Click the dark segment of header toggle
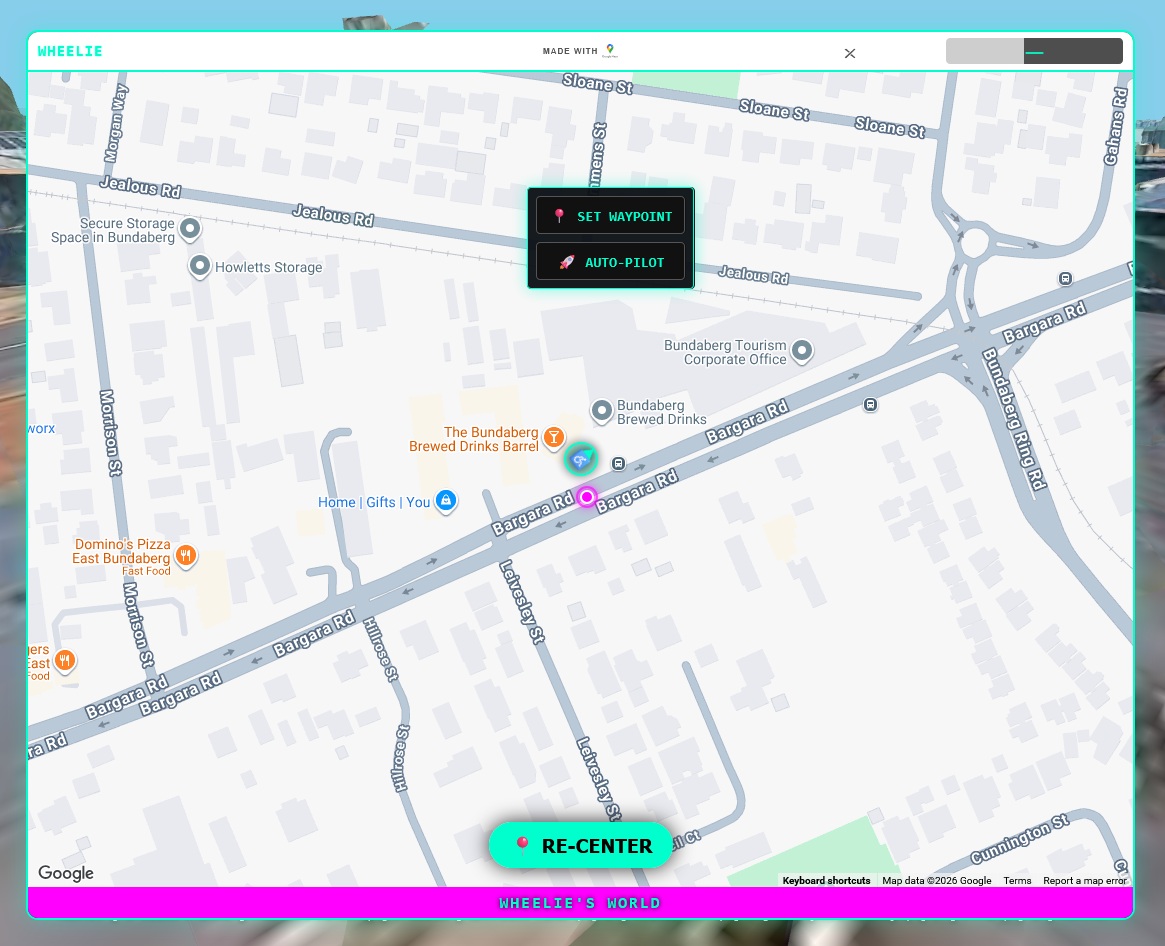Viewport: 1165px width, 946px height. pos(1073,51)
